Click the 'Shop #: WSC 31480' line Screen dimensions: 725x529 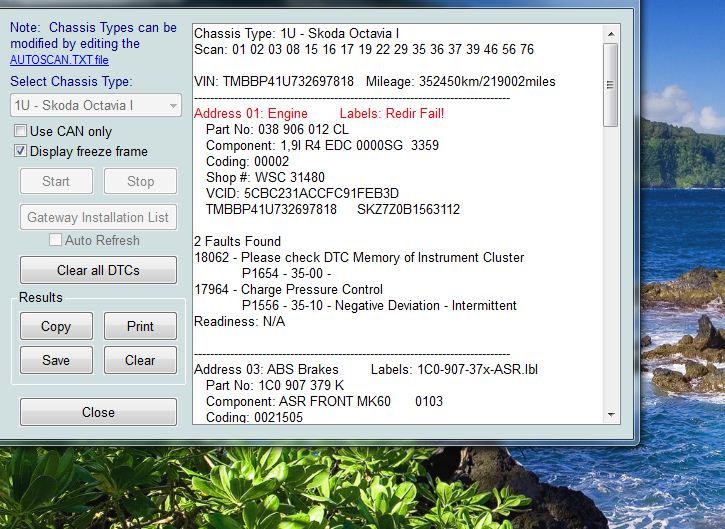[x=265, y=178]
